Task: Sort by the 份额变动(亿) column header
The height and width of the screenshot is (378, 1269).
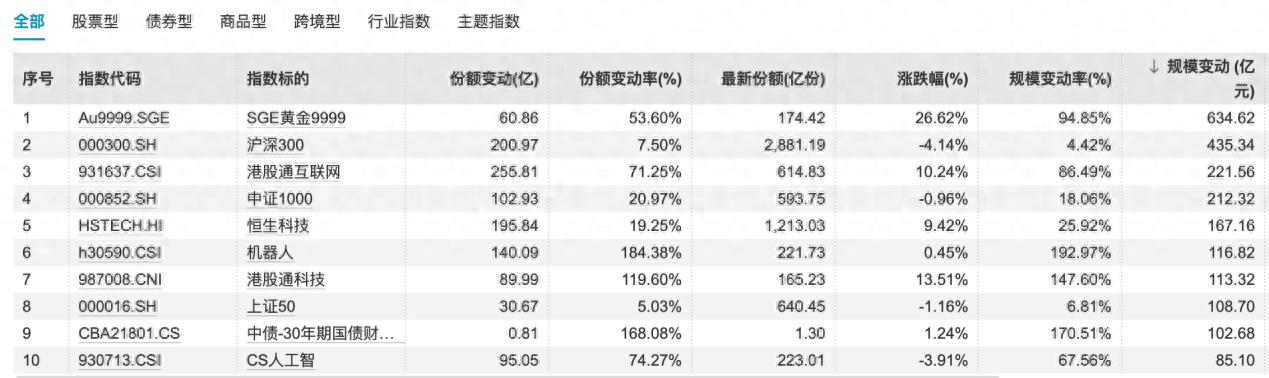Action: 498,79
